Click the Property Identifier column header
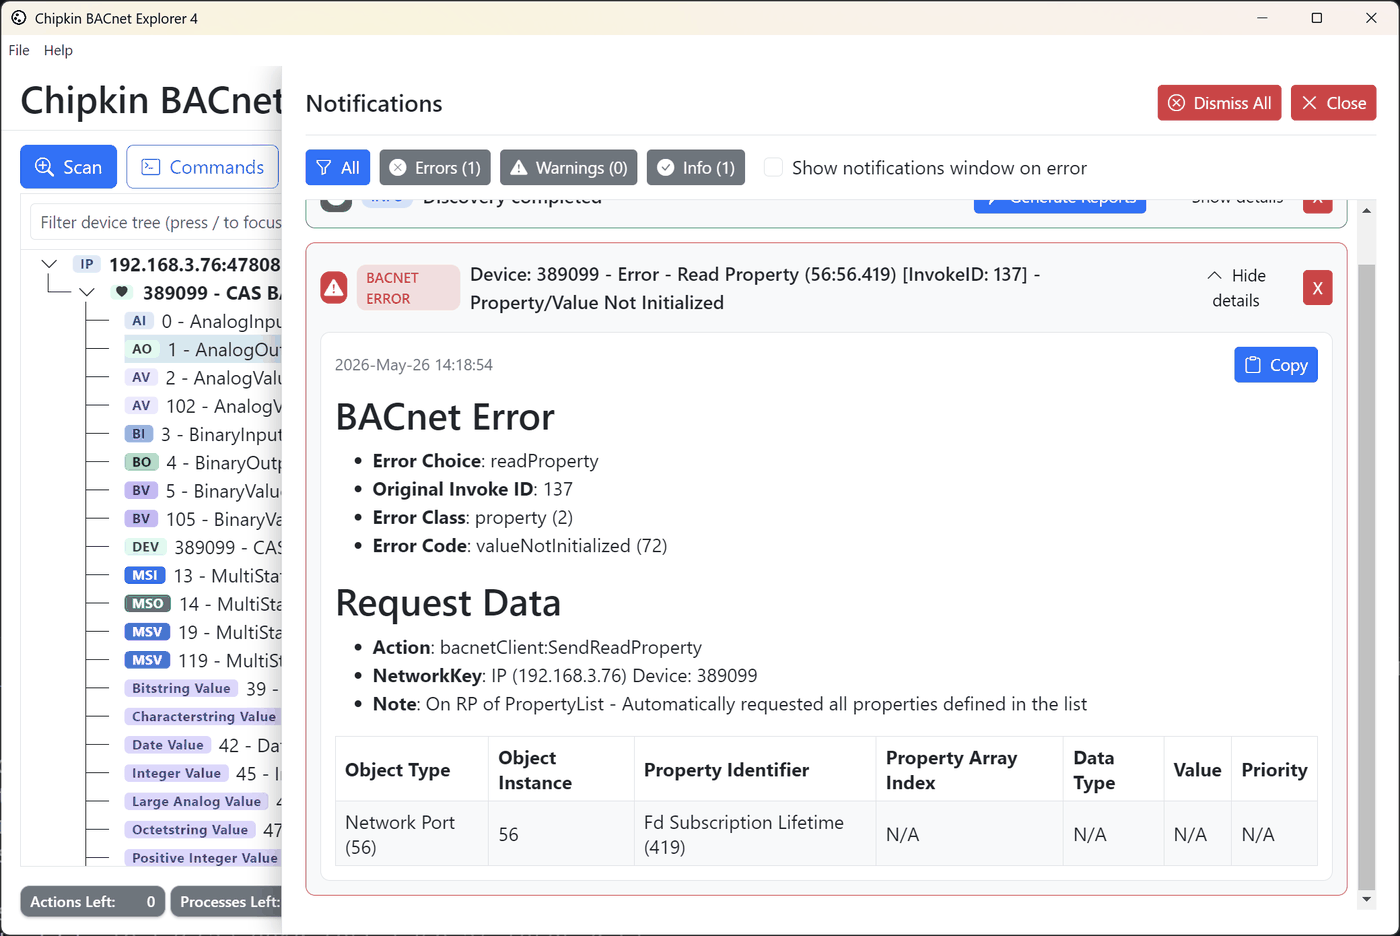The image size is (1400, 936). (755, 770)
